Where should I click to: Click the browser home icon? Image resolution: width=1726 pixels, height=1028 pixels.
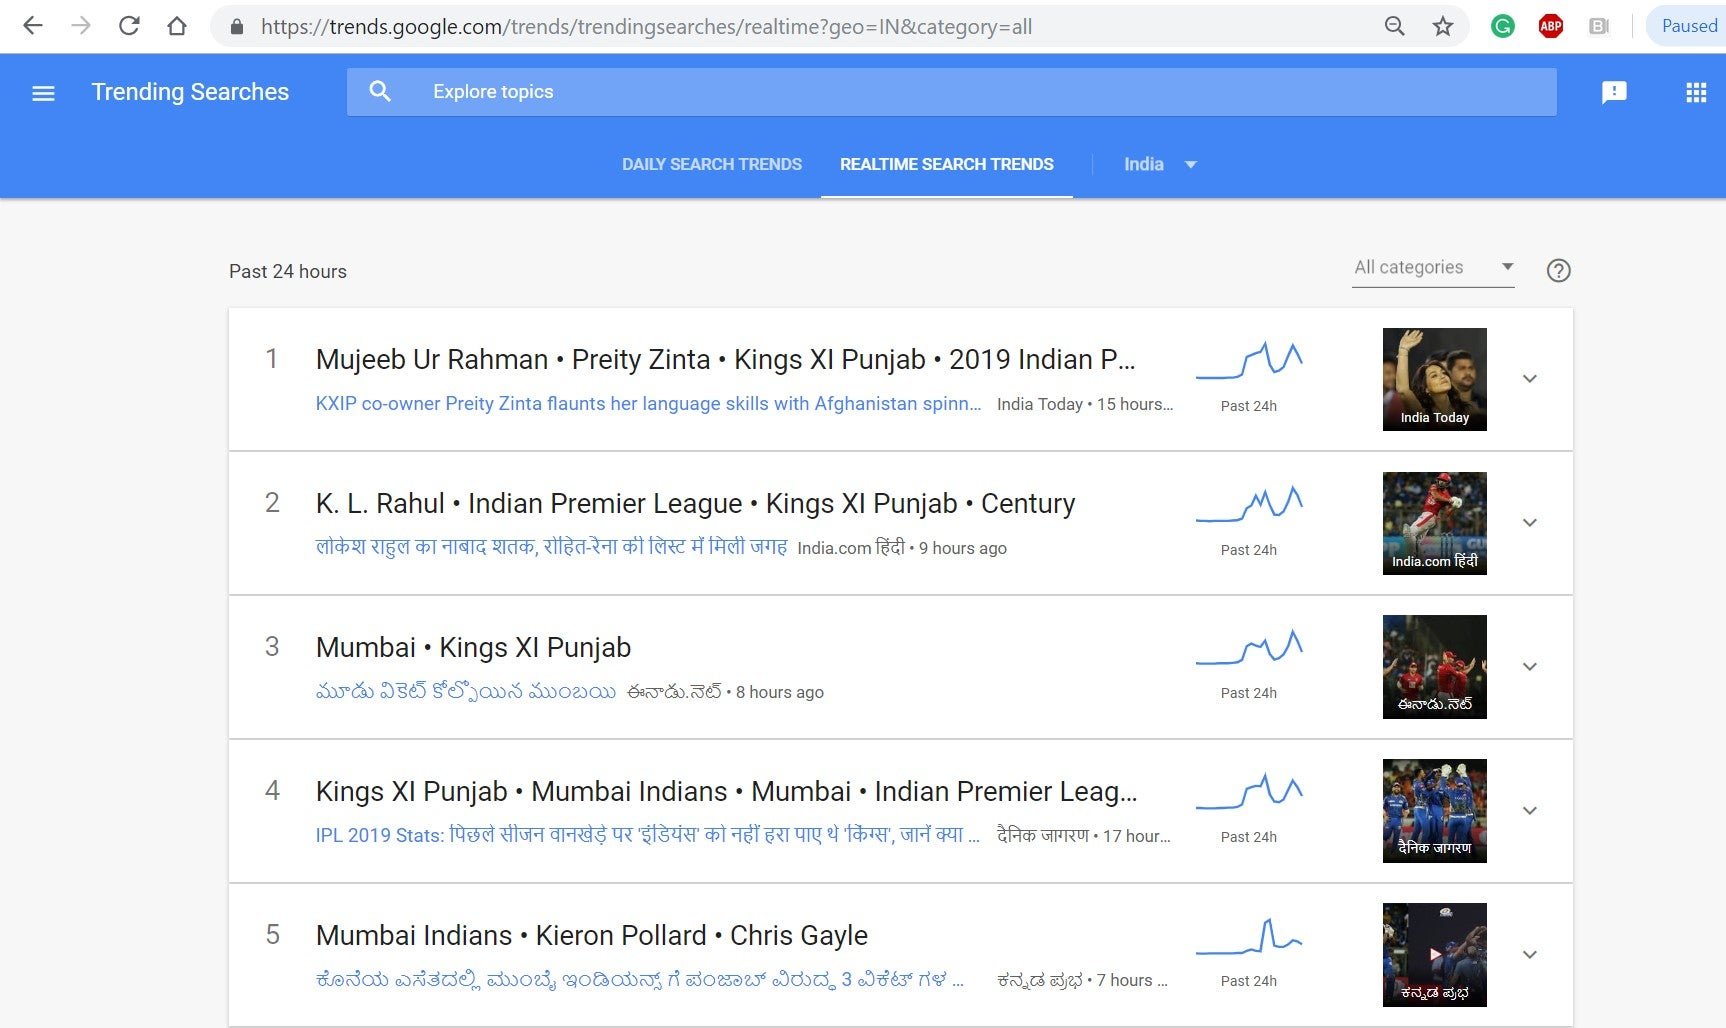coord(177,26)
